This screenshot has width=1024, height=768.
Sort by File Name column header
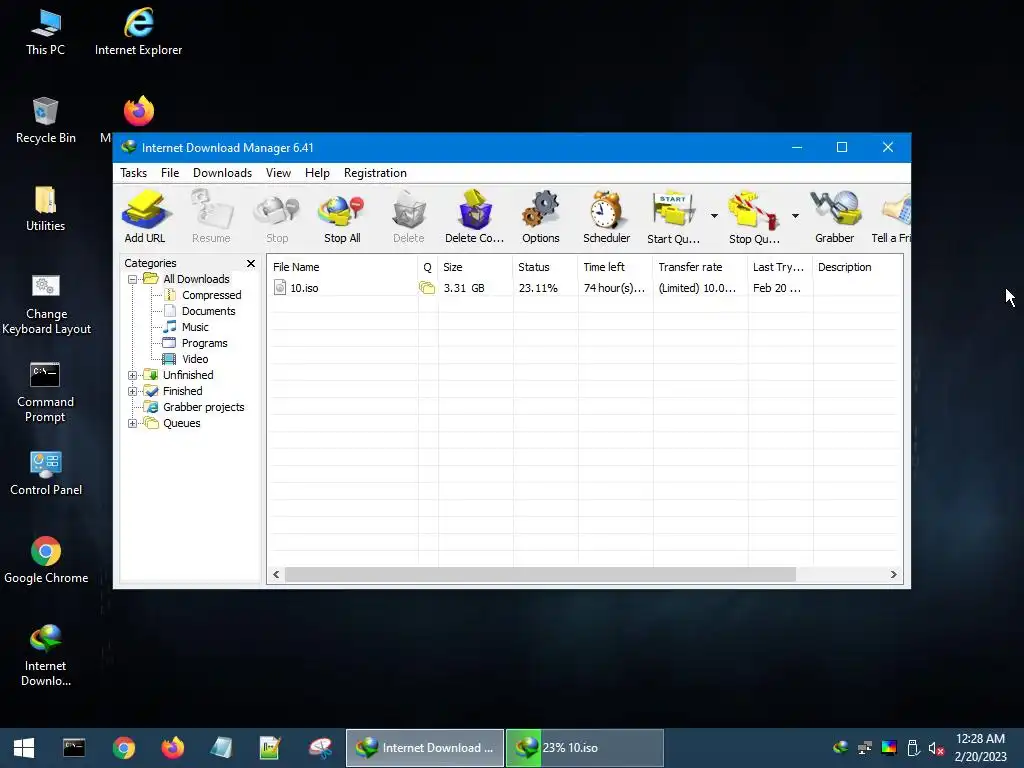(342, 267)
